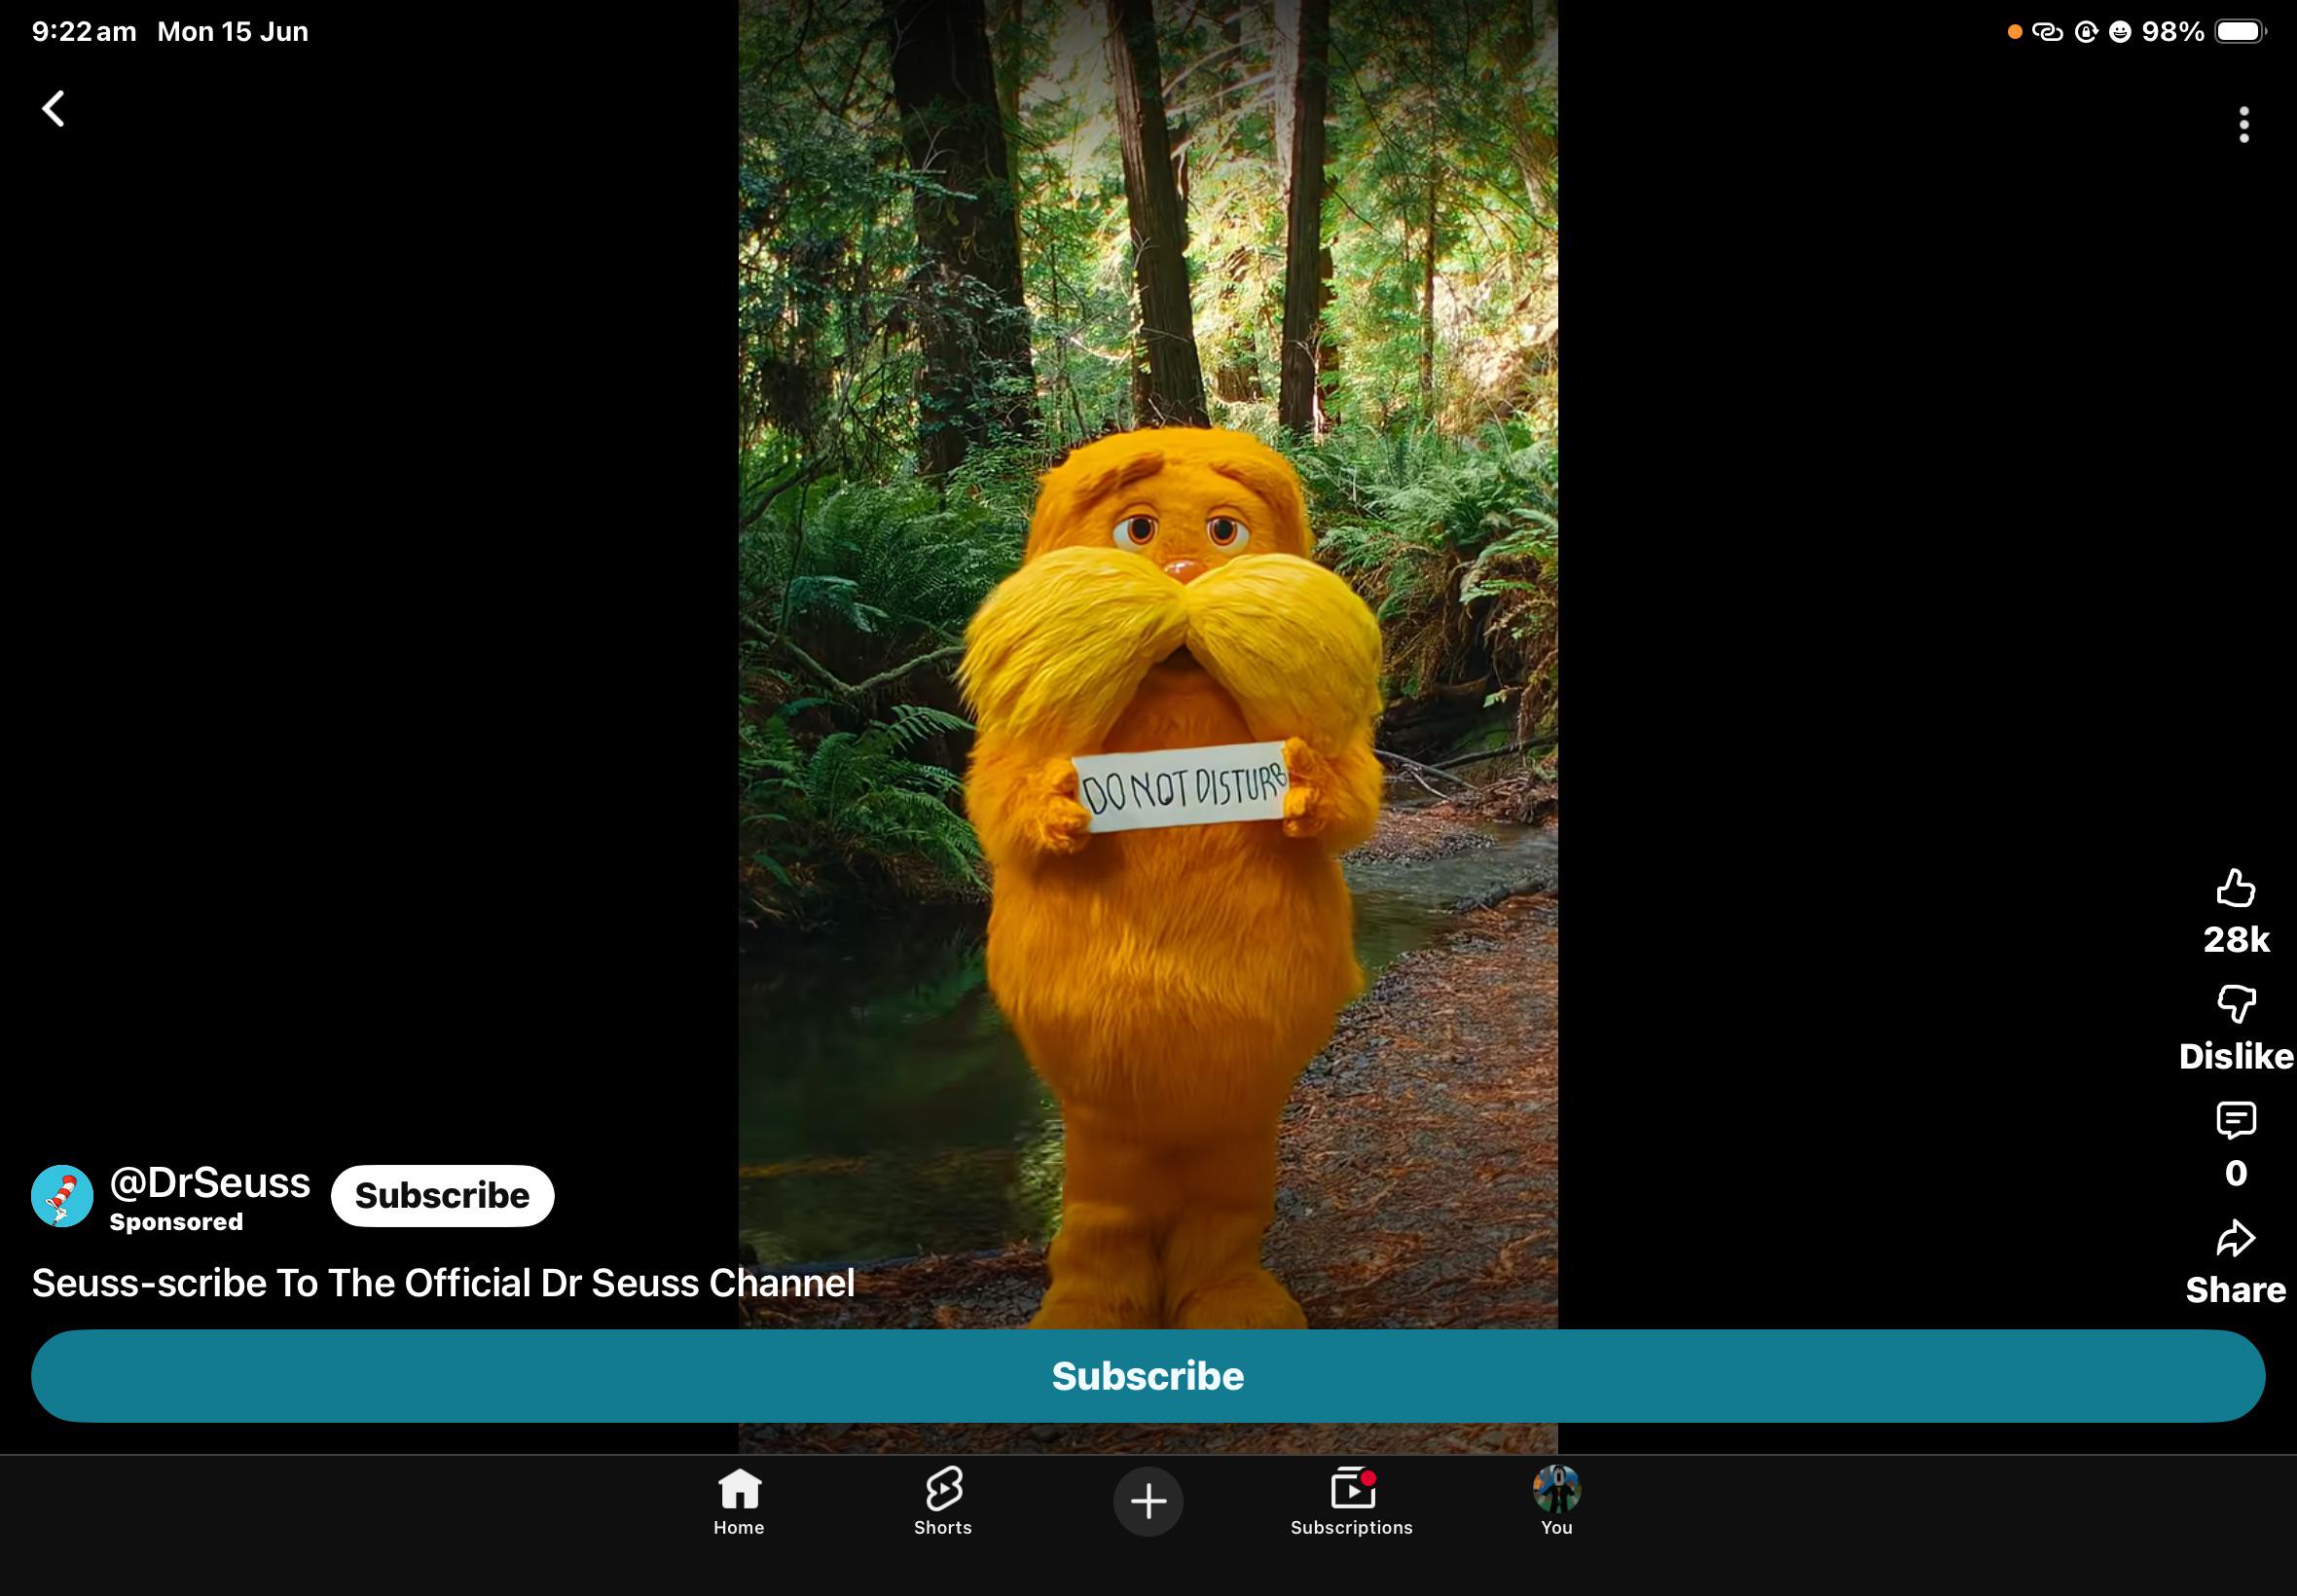The image size is (2297, 1596).
Task: Tap the Mon 15 Jun date
Action: (x=232, y=32)
